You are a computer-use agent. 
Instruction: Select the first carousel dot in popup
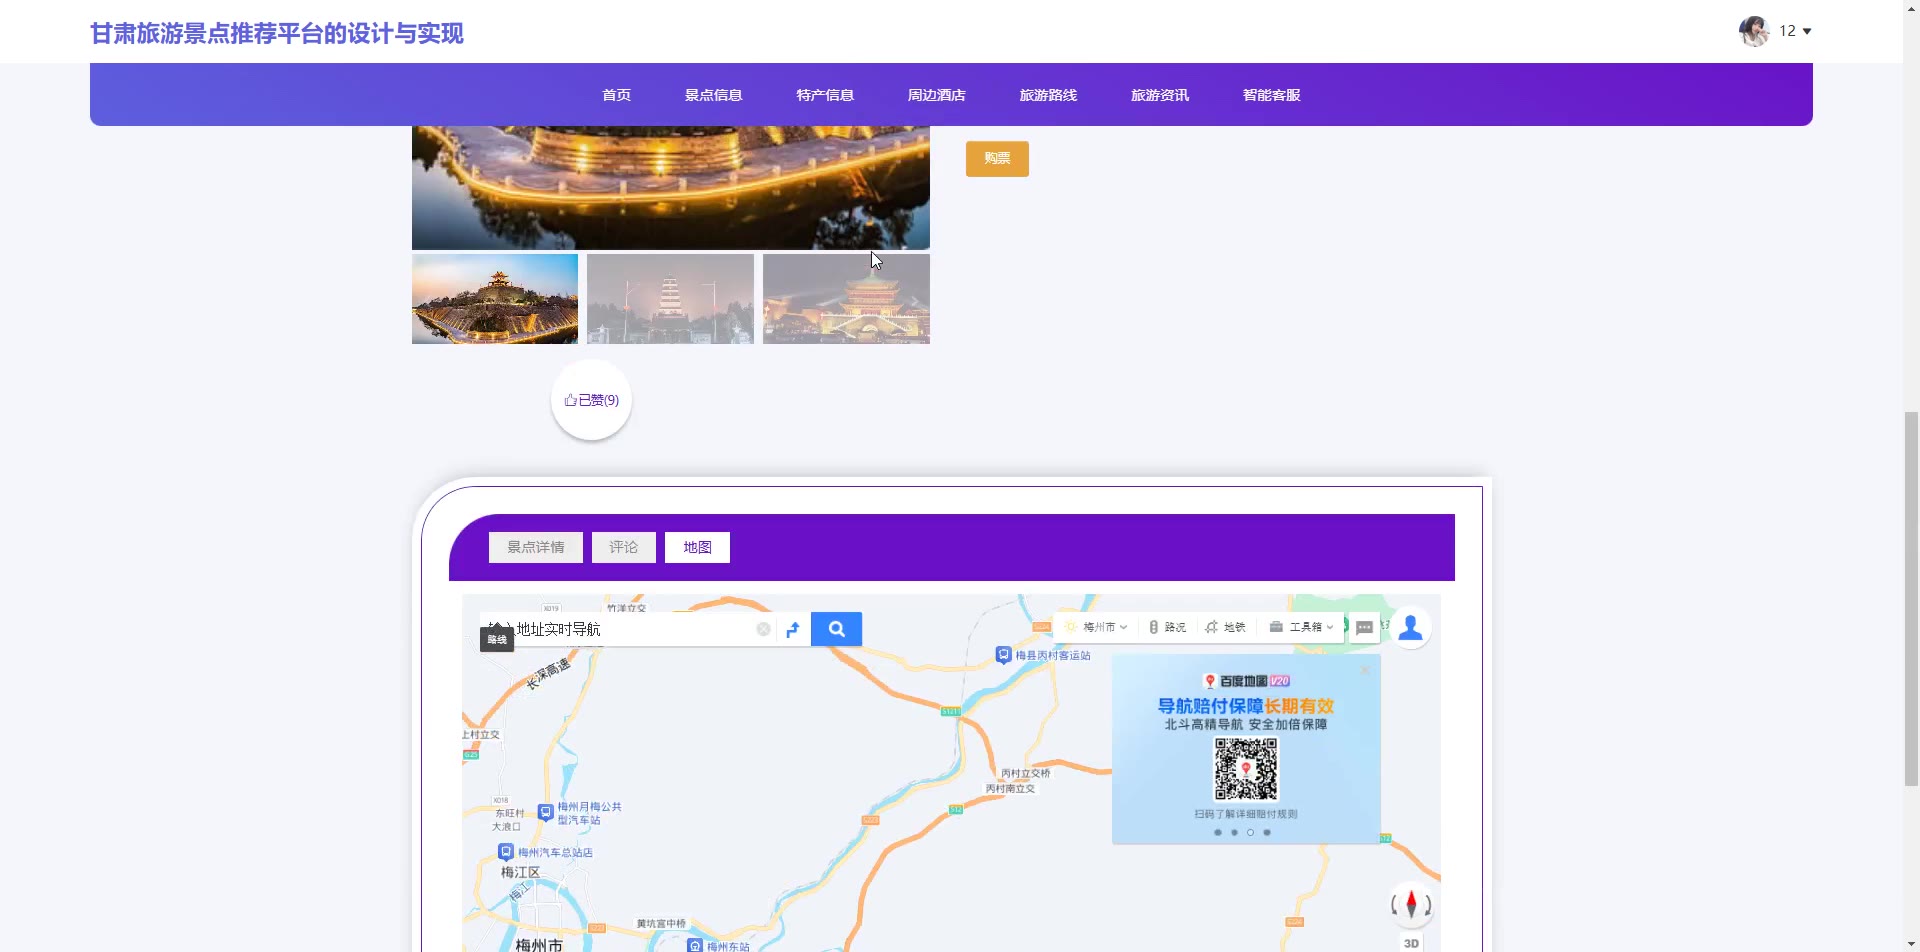[x=1218, y=832]
